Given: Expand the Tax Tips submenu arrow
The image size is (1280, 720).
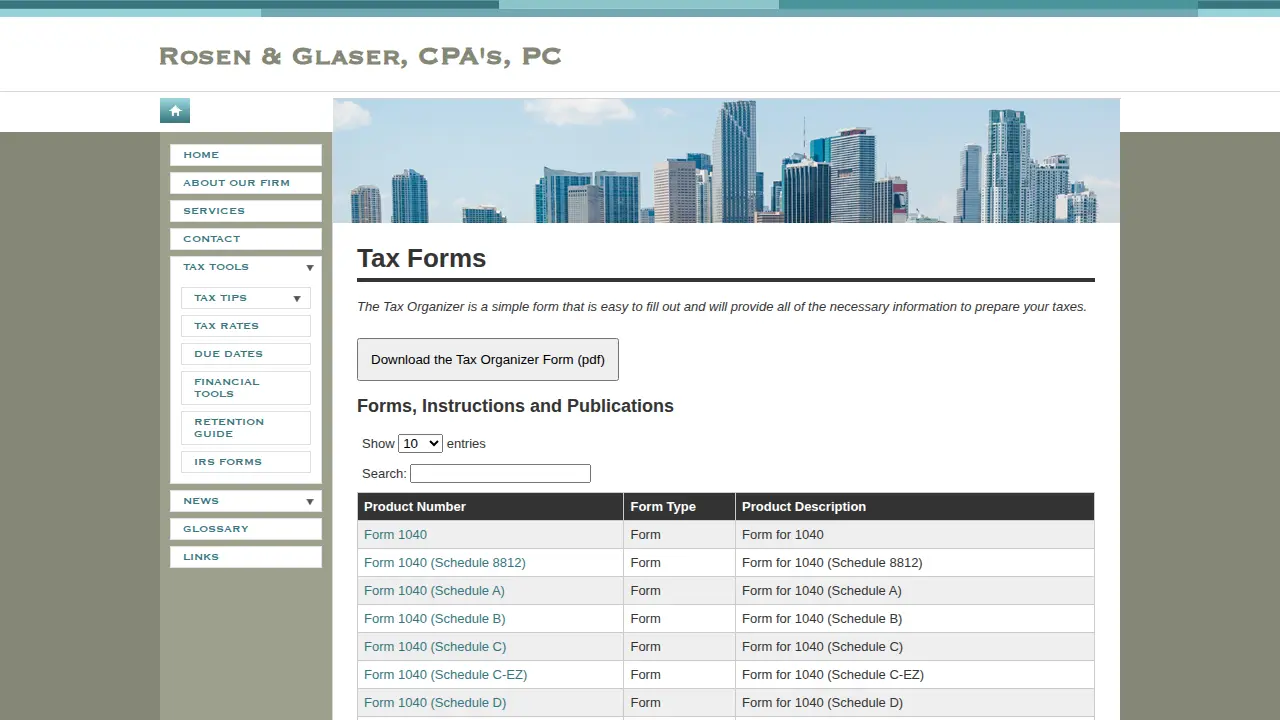Looking at the screenshot, I should click(x=297, y=299).
